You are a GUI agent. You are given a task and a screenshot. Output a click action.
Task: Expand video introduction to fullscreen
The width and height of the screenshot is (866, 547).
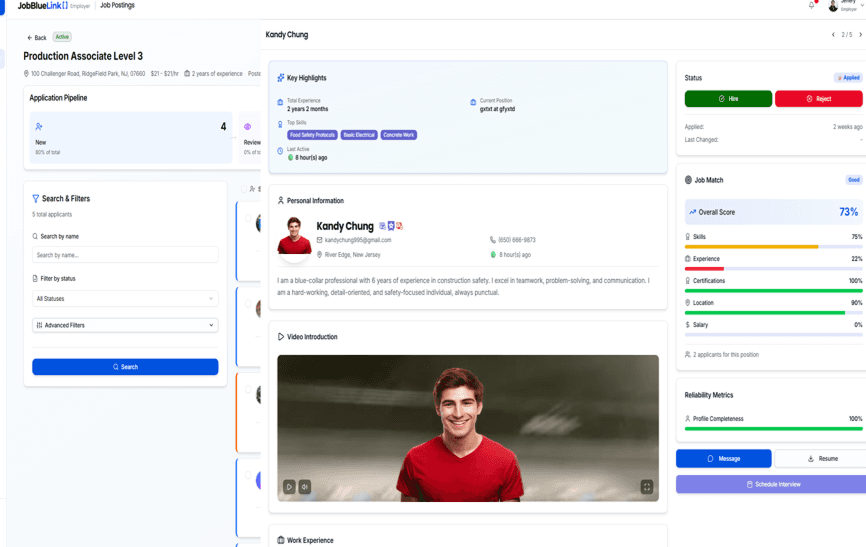[x=647, y=487]
